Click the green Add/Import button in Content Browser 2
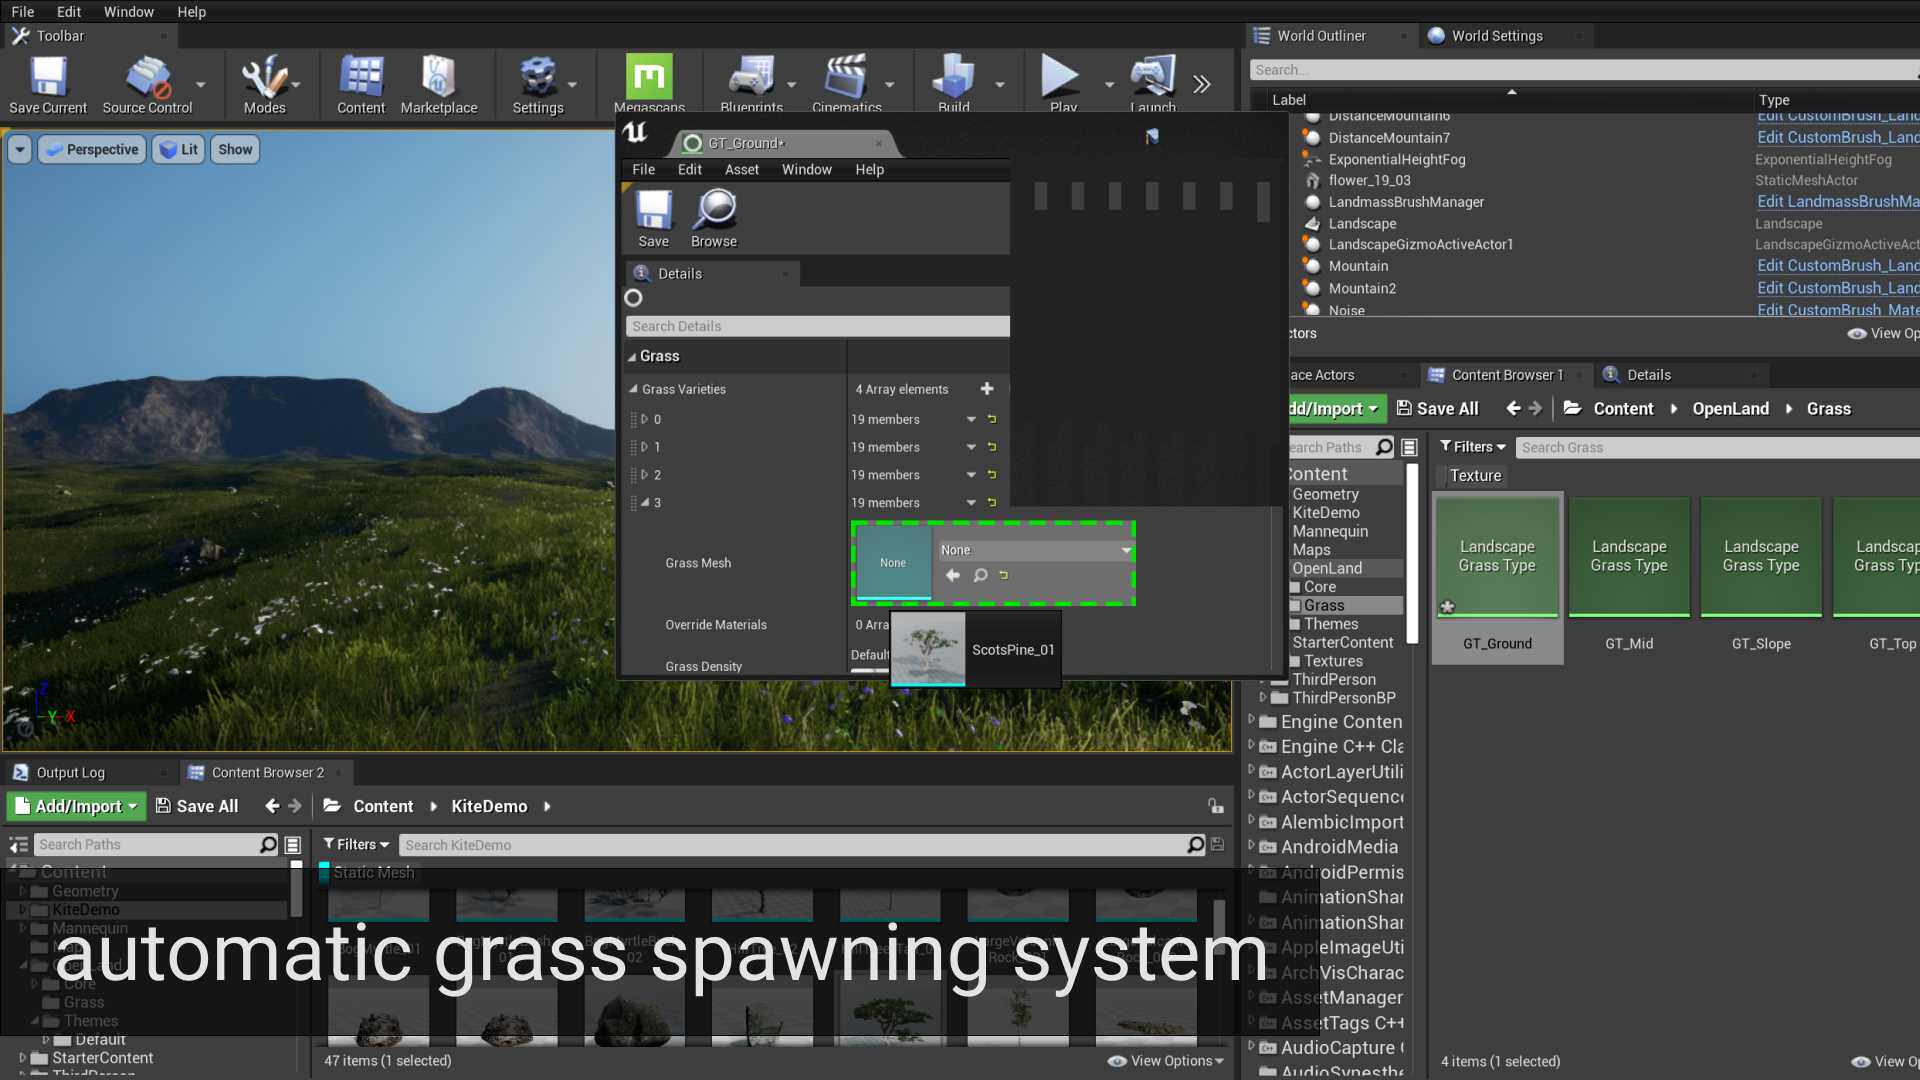Viewport: 1920px width, 1080px height. [x=77, y=806]
